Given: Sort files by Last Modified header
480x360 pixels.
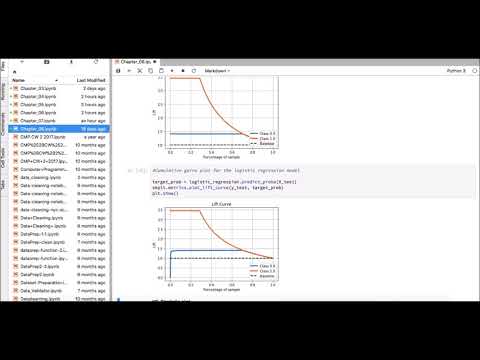Looking at the screenshot, I should (x=91, y=80).
